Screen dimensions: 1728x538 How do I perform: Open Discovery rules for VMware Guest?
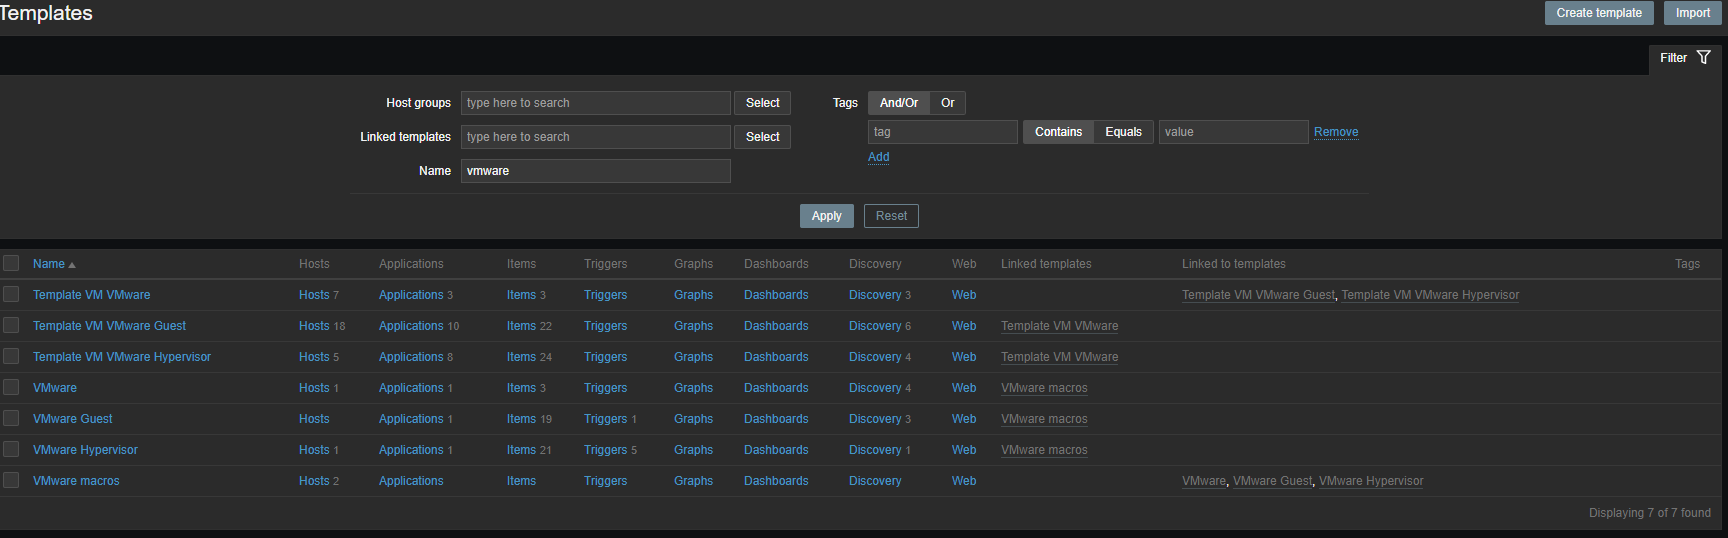click(x=874, y=419)
